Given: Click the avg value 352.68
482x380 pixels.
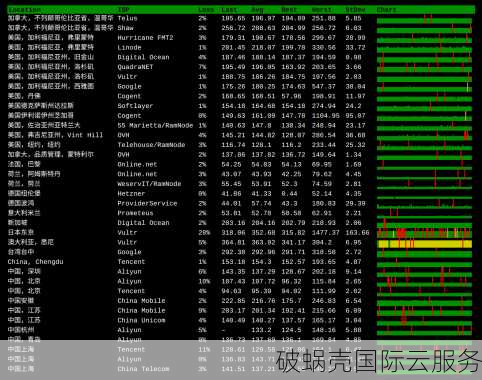Looking at the screenshot, I should [x=263, y=233].
